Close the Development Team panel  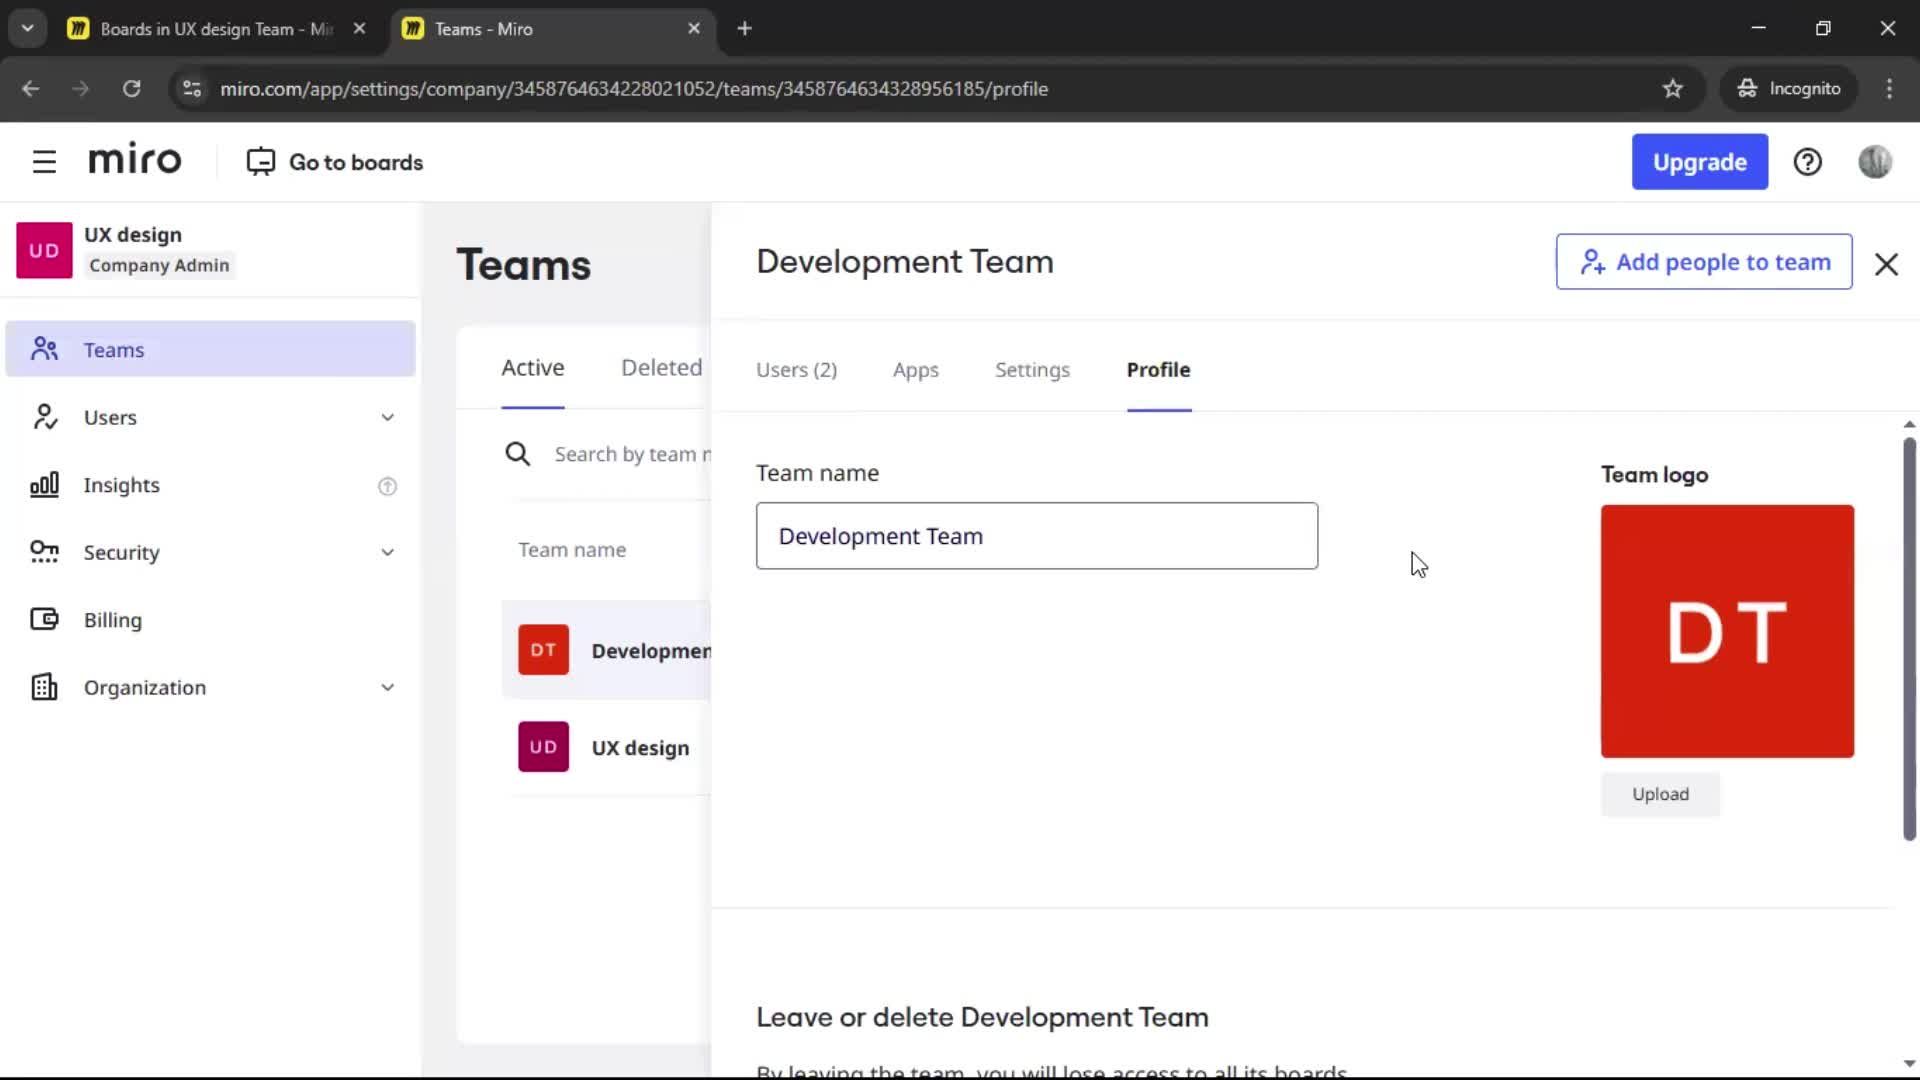click(1886, 264)
